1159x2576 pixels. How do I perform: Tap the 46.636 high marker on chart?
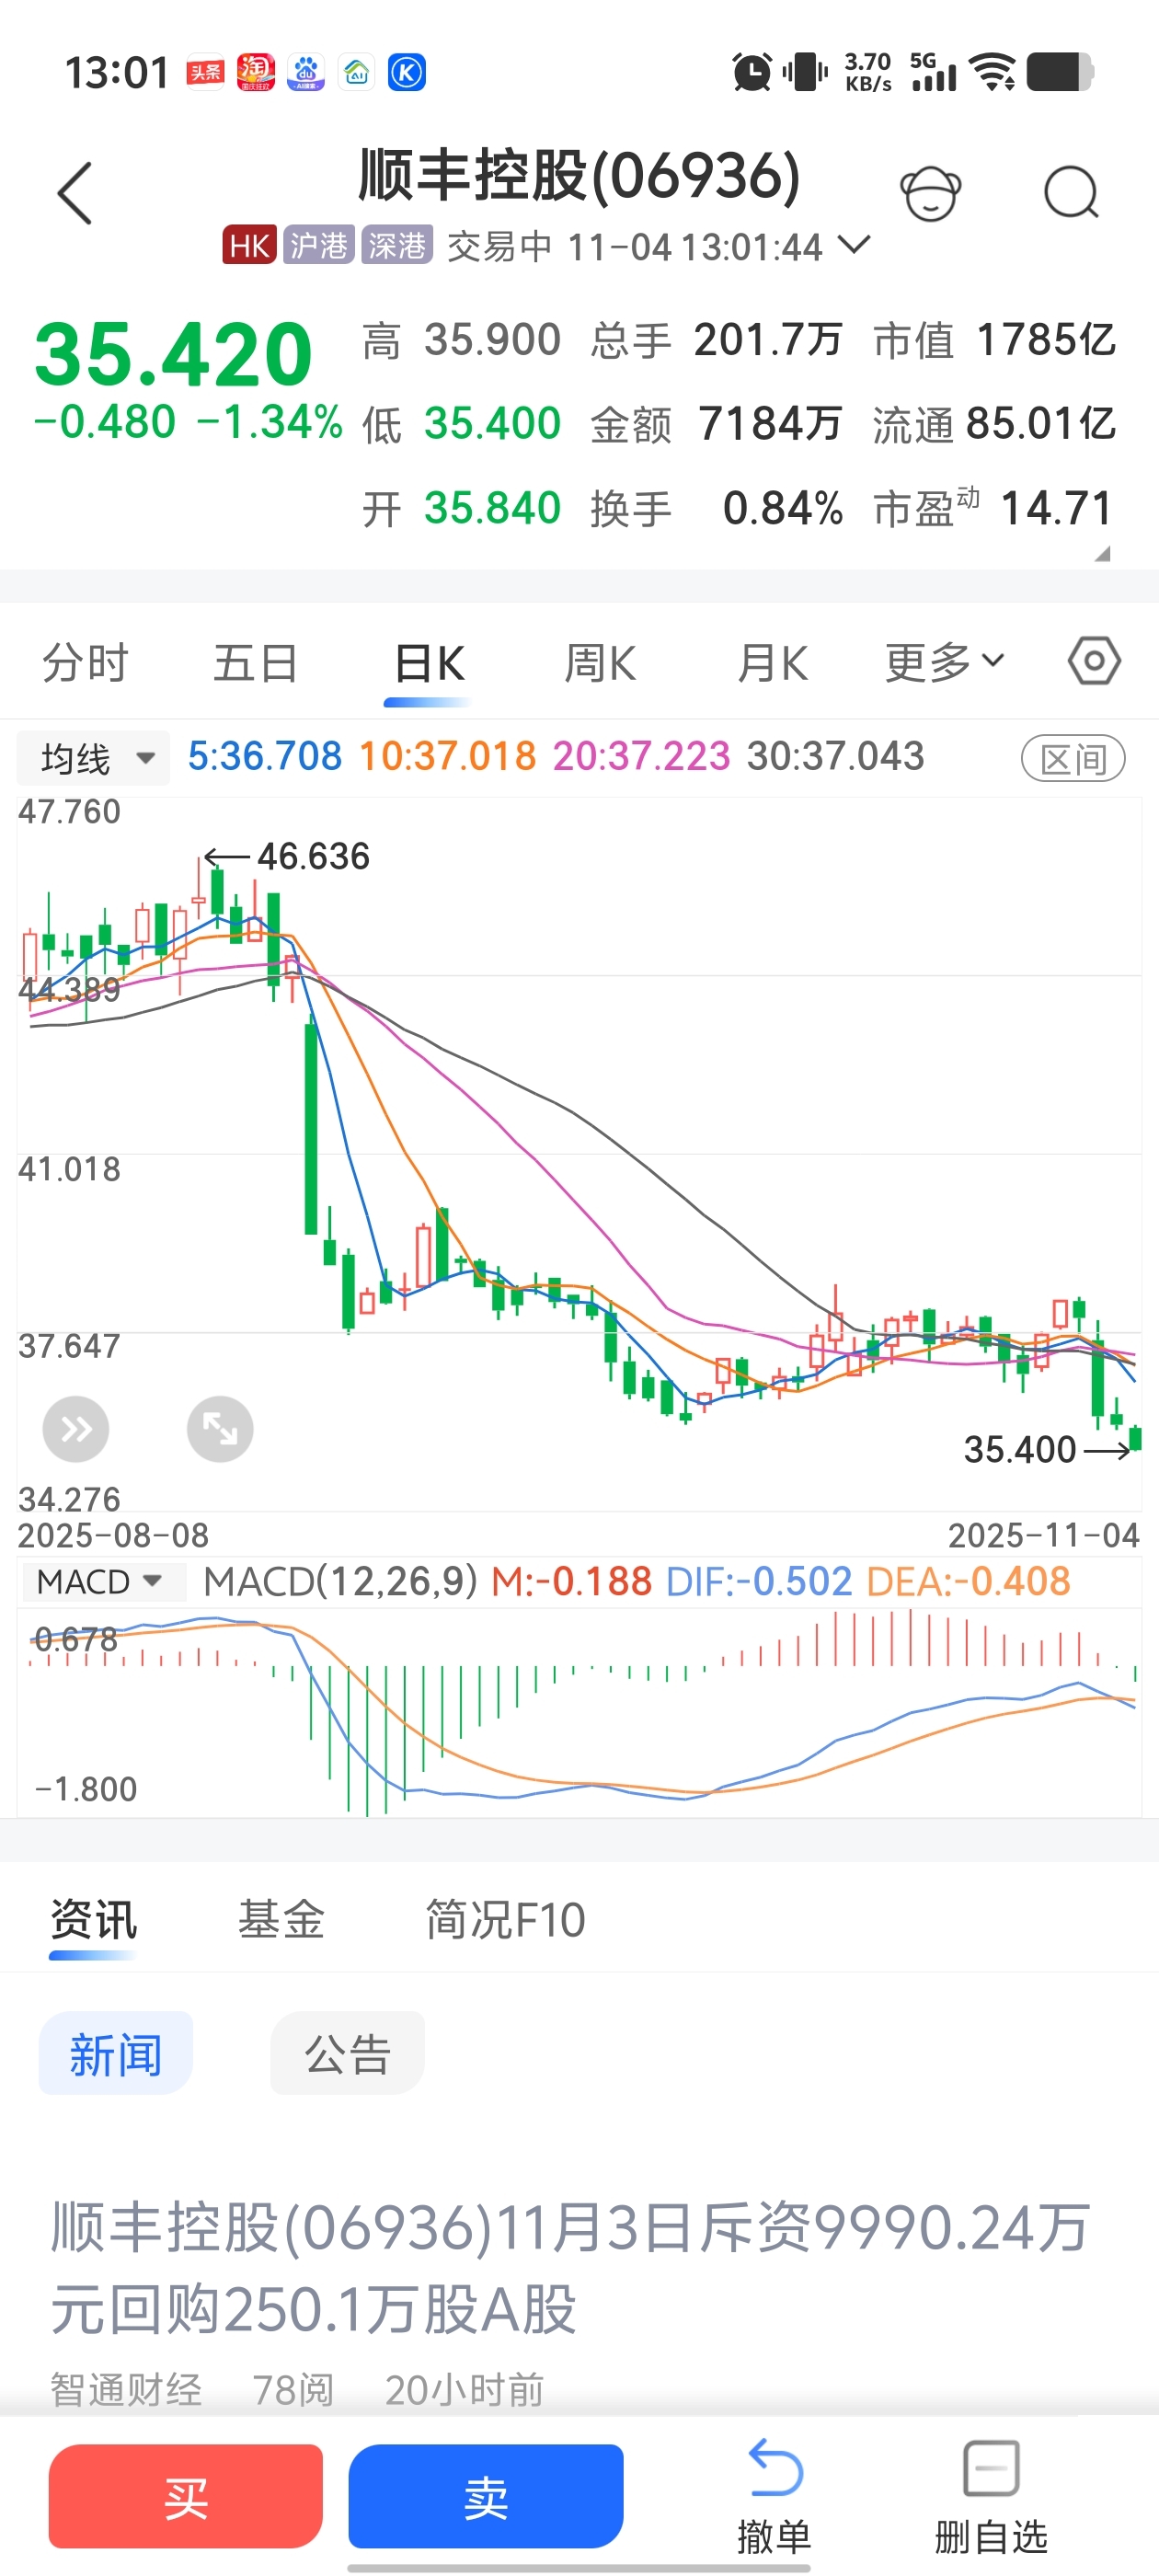pyautogui.click(x=313, y=856)
